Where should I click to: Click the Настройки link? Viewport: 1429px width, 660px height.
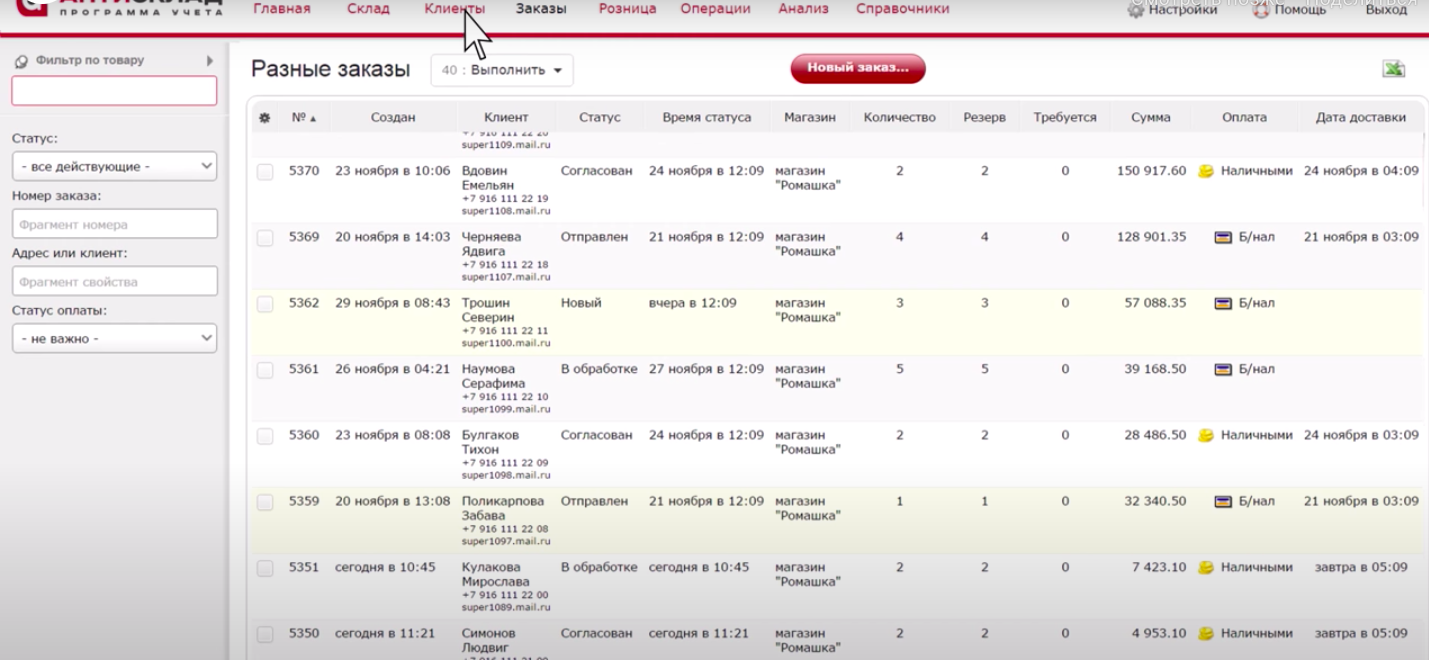[1183, 9]
